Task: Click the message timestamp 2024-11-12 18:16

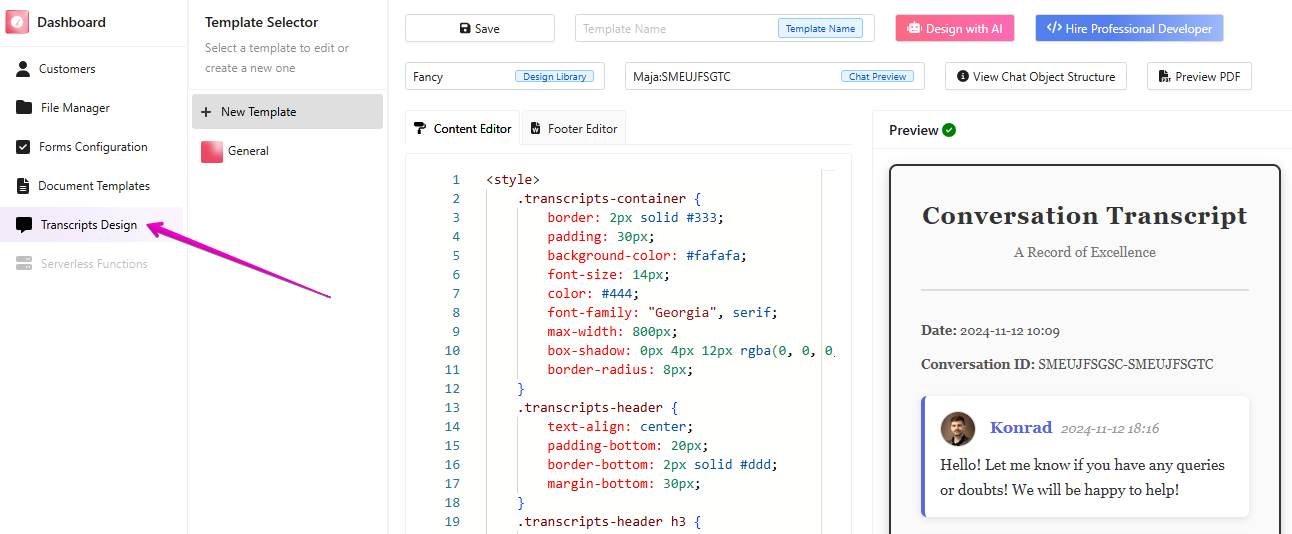Action: [1110, 429]
